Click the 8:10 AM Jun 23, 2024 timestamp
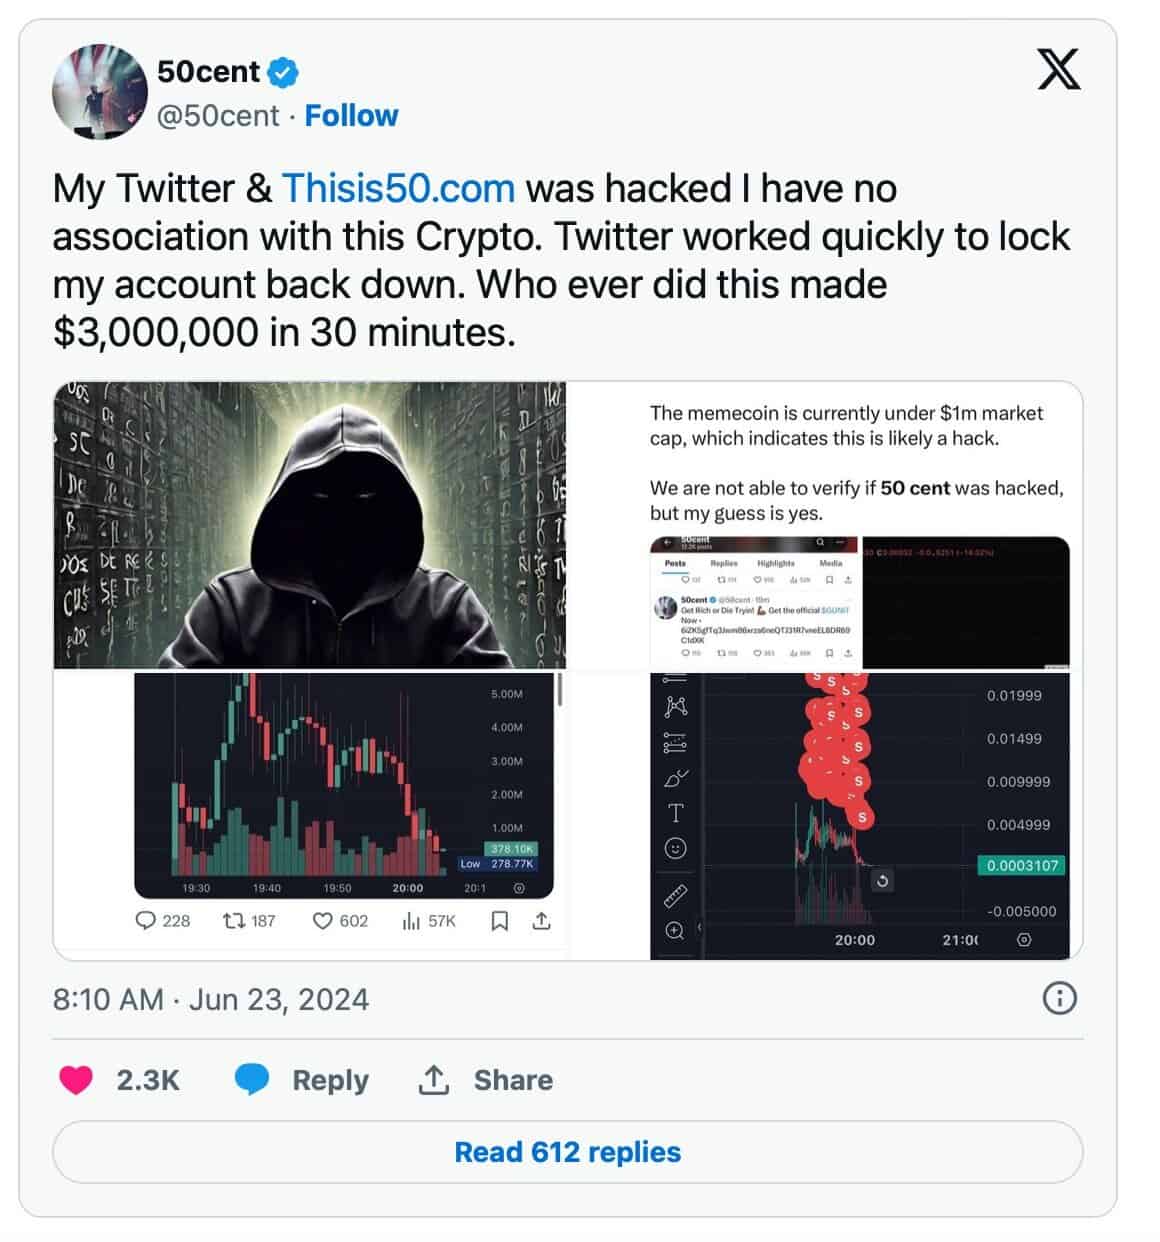 pos(211,999)
